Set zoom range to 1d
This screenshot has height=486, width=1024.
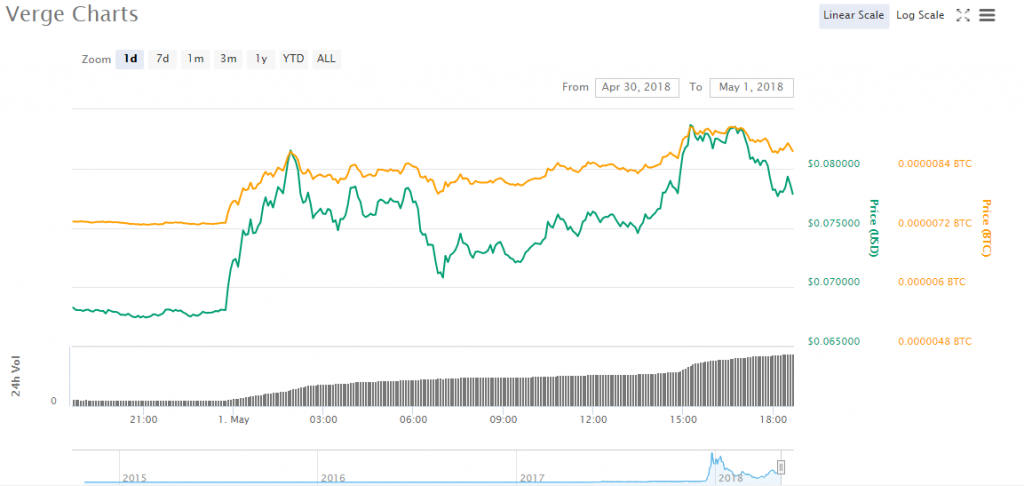[130, 59]
